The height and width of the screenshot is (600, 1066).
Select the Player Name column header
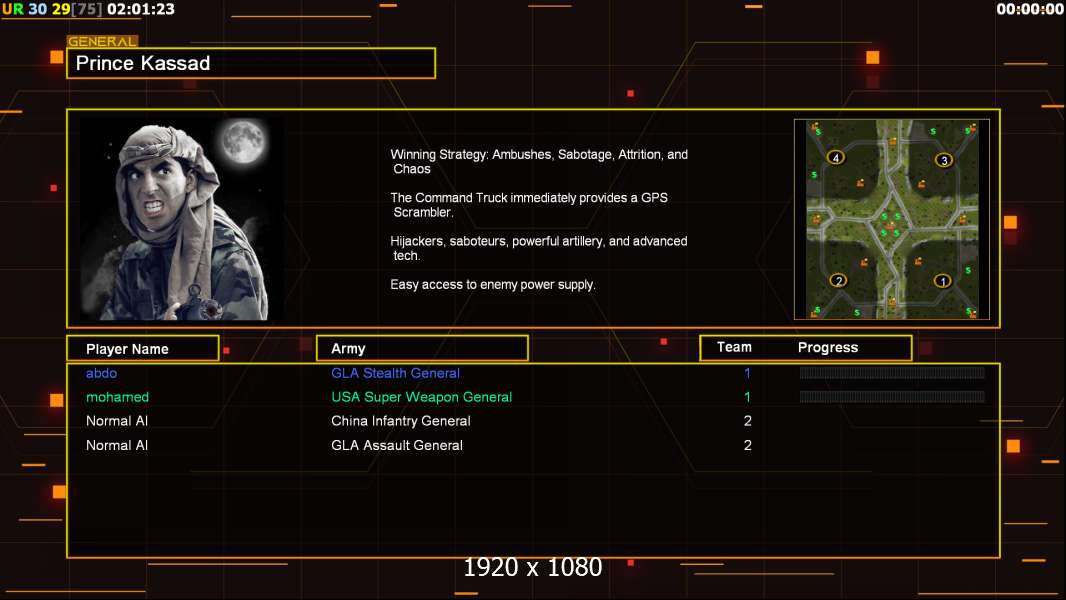pos(143,349)
